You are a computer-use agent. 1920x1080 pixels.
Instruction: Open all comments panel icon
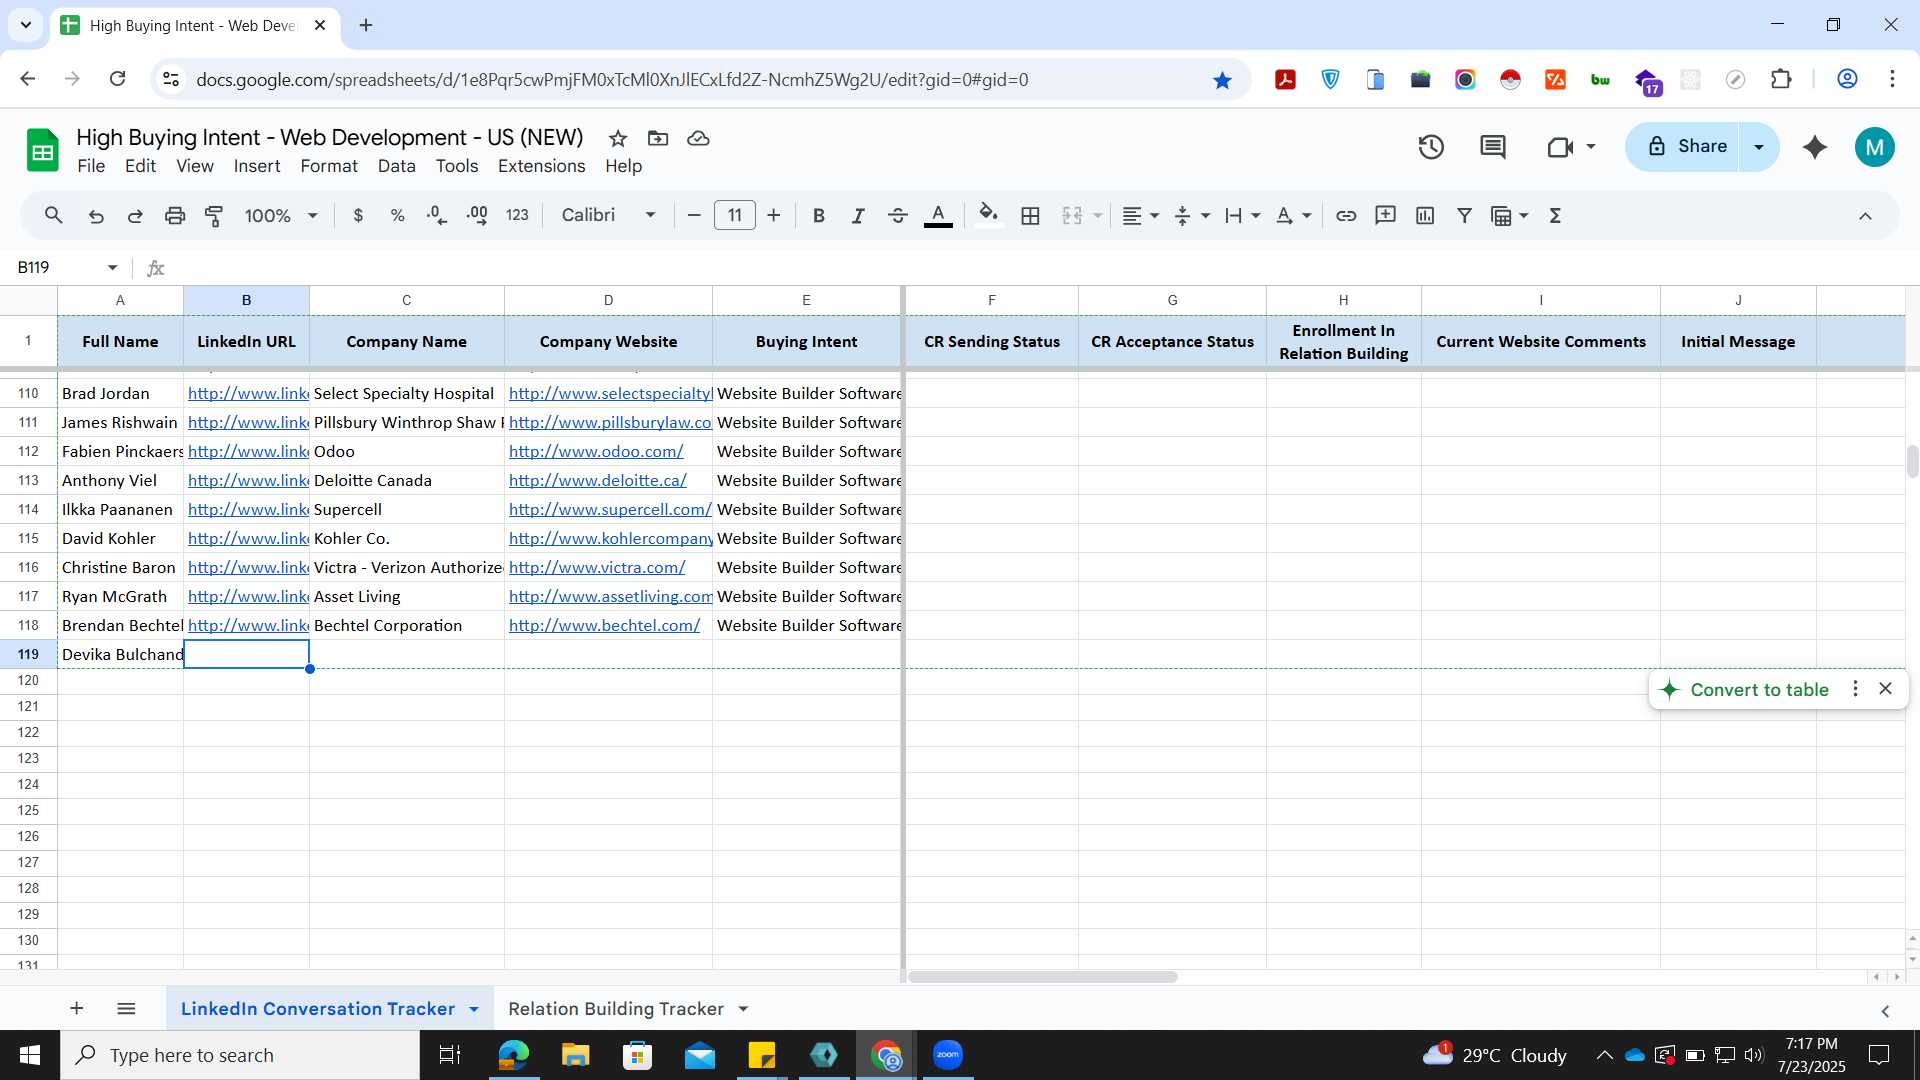point(1493,147)
